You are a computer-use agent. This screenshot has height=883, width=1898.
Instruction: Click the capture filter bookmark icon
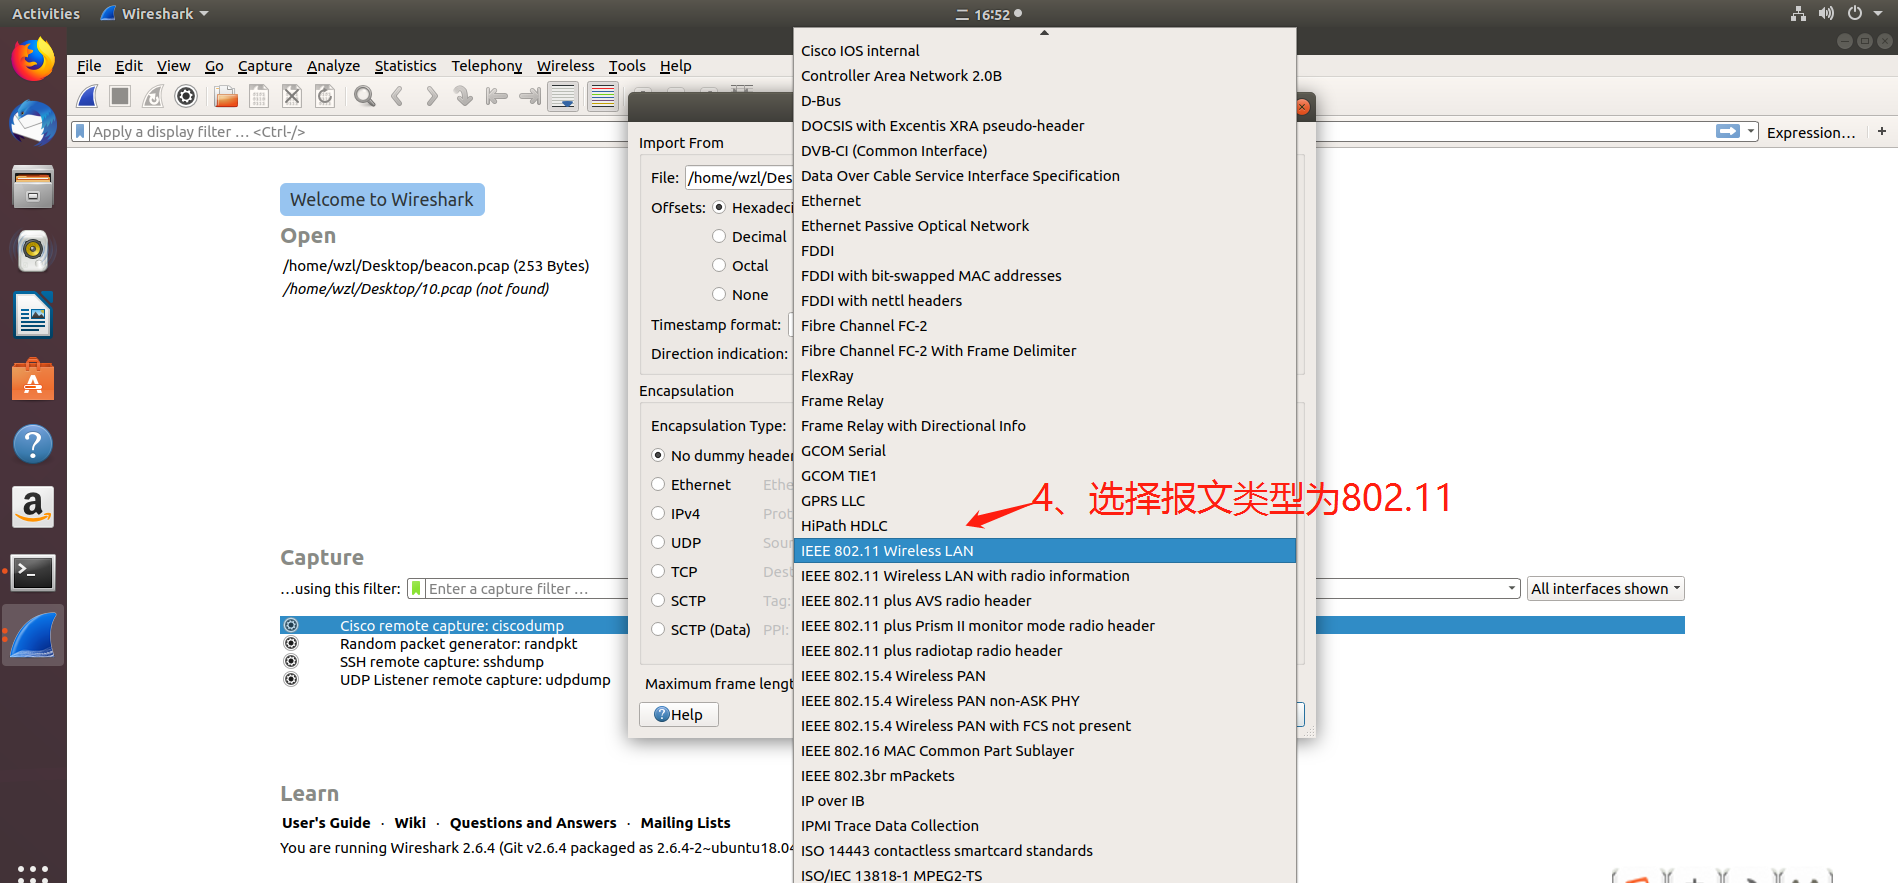(416, 589)
